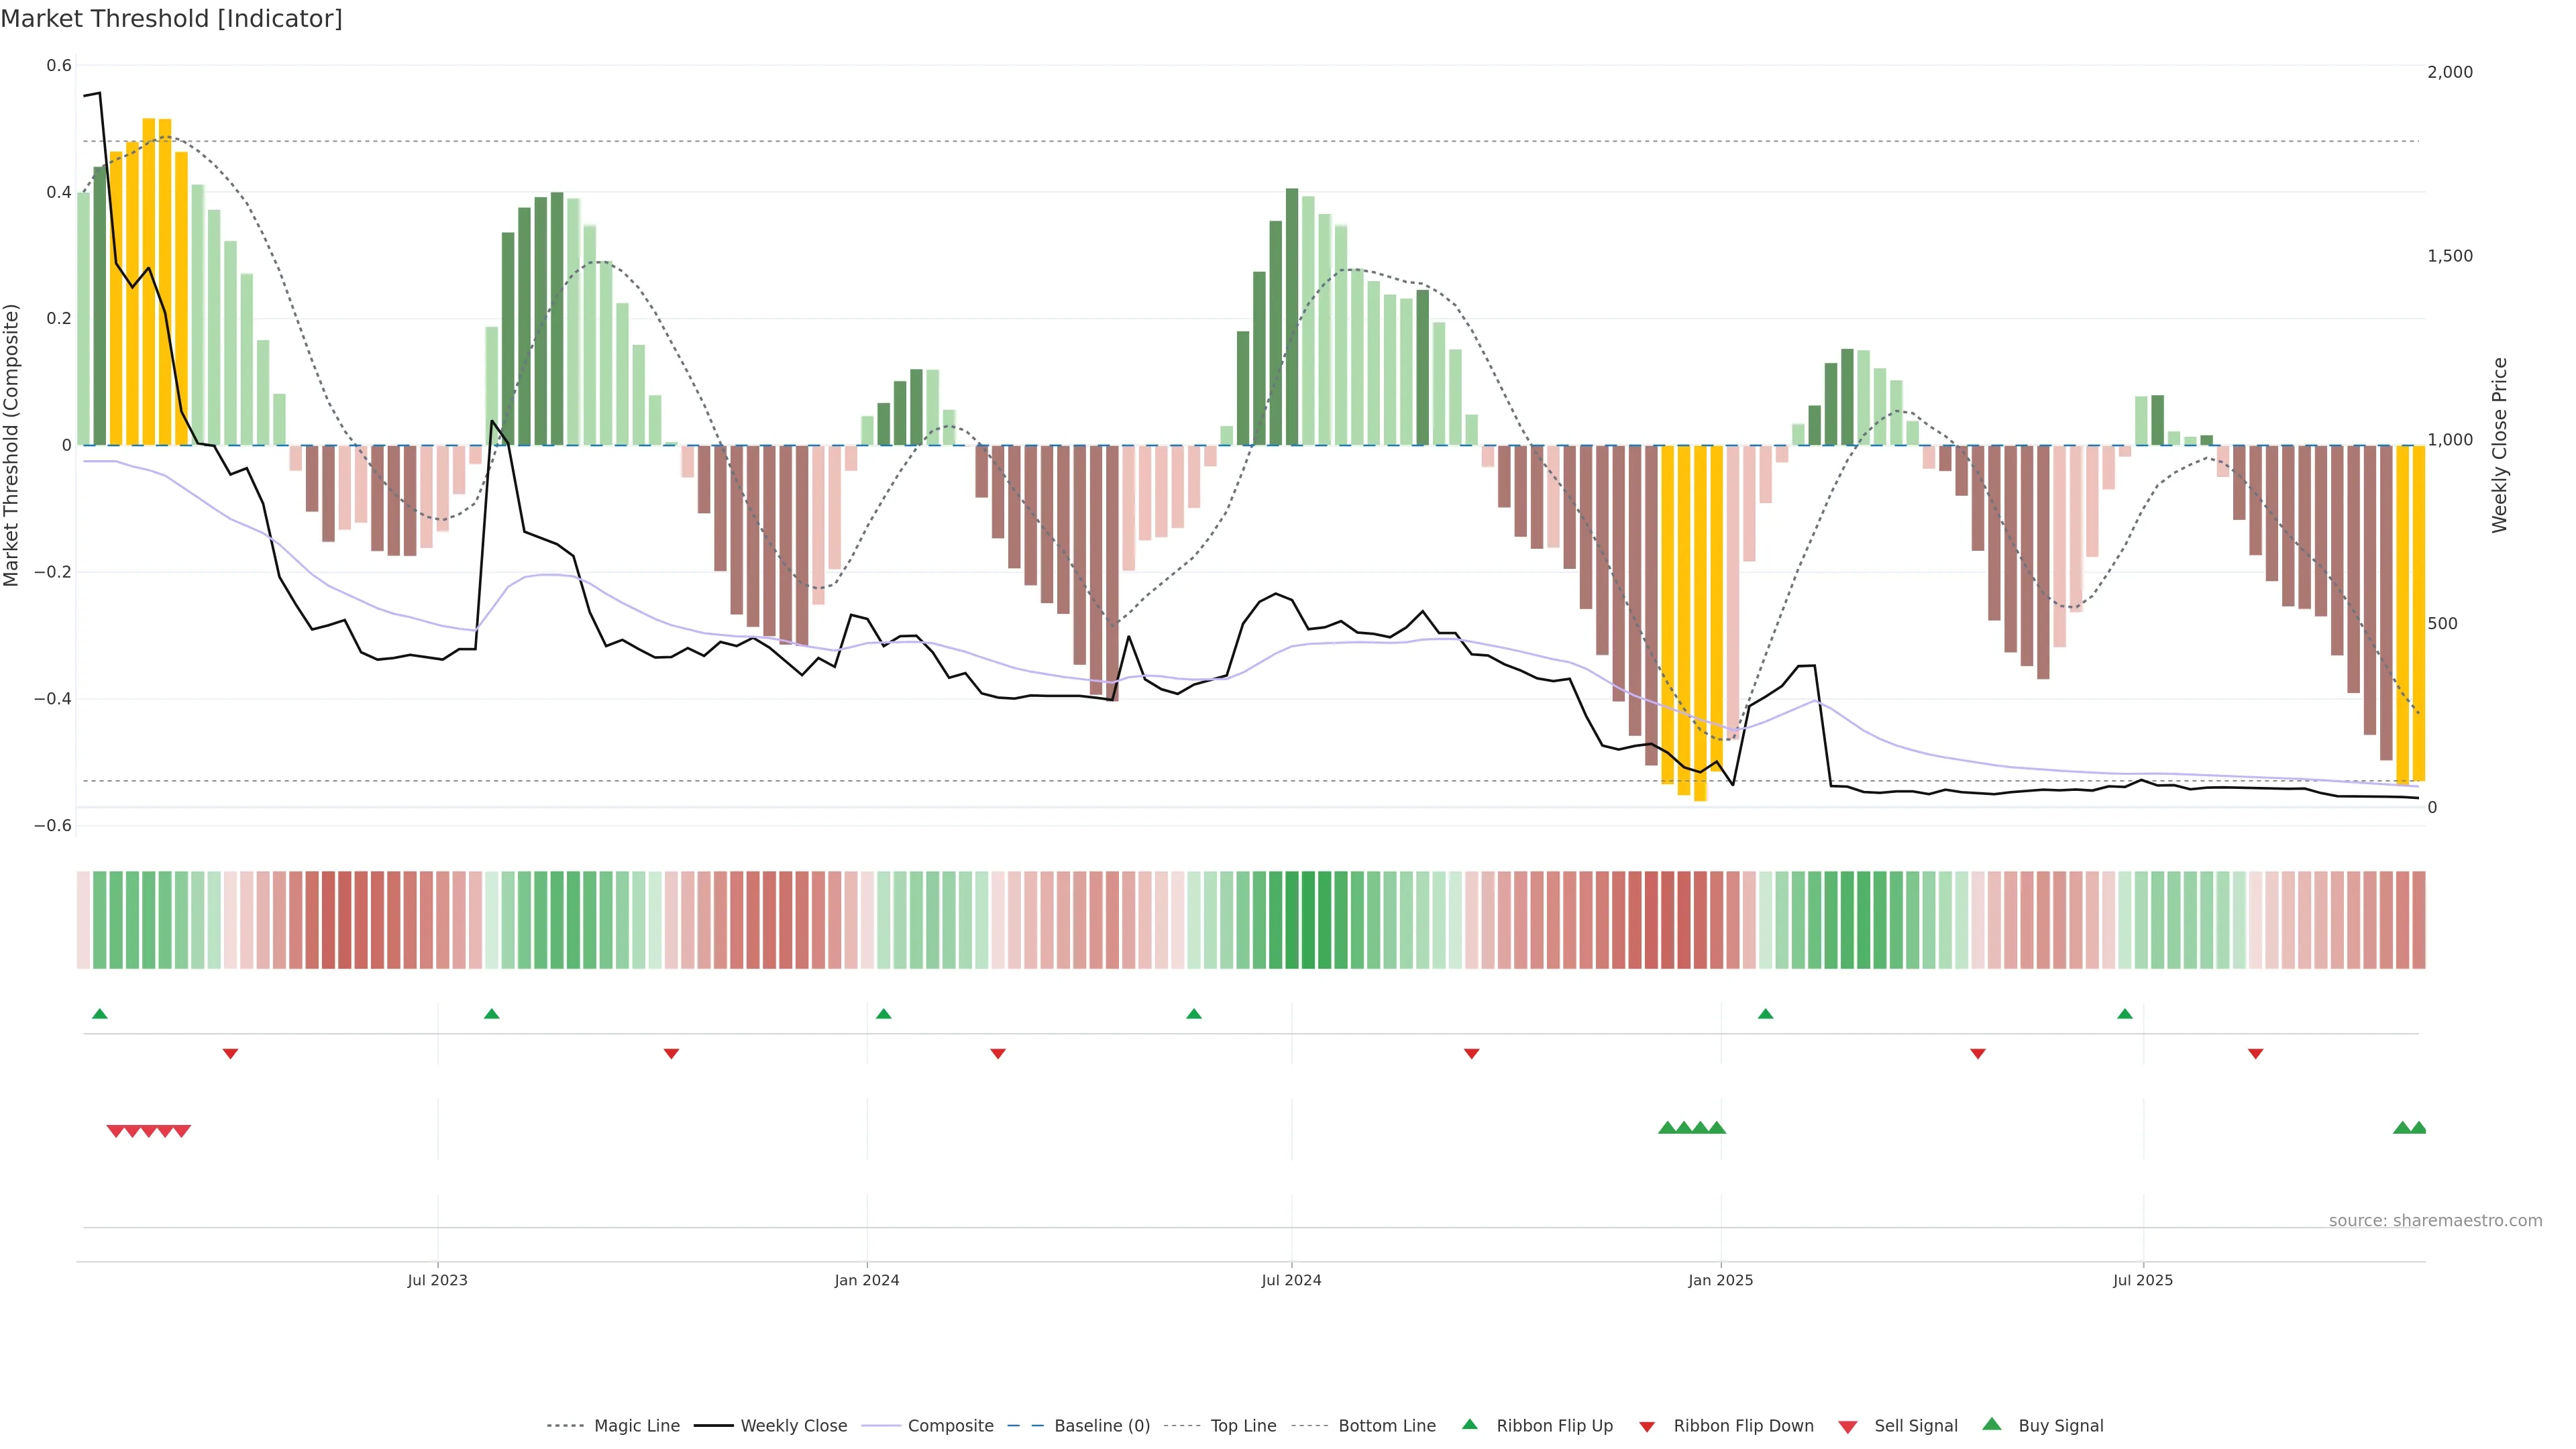
Task: Click ribbon flip up marker near Jan 2024
Action: [x=883, y=1014]
